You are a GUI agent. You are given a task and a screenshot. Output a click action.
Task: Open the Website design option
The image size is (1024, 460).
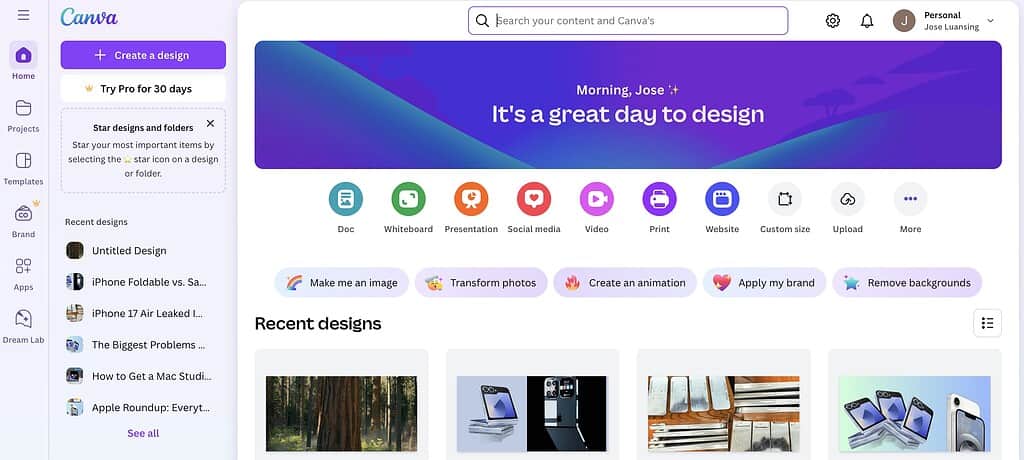(722, 199)
